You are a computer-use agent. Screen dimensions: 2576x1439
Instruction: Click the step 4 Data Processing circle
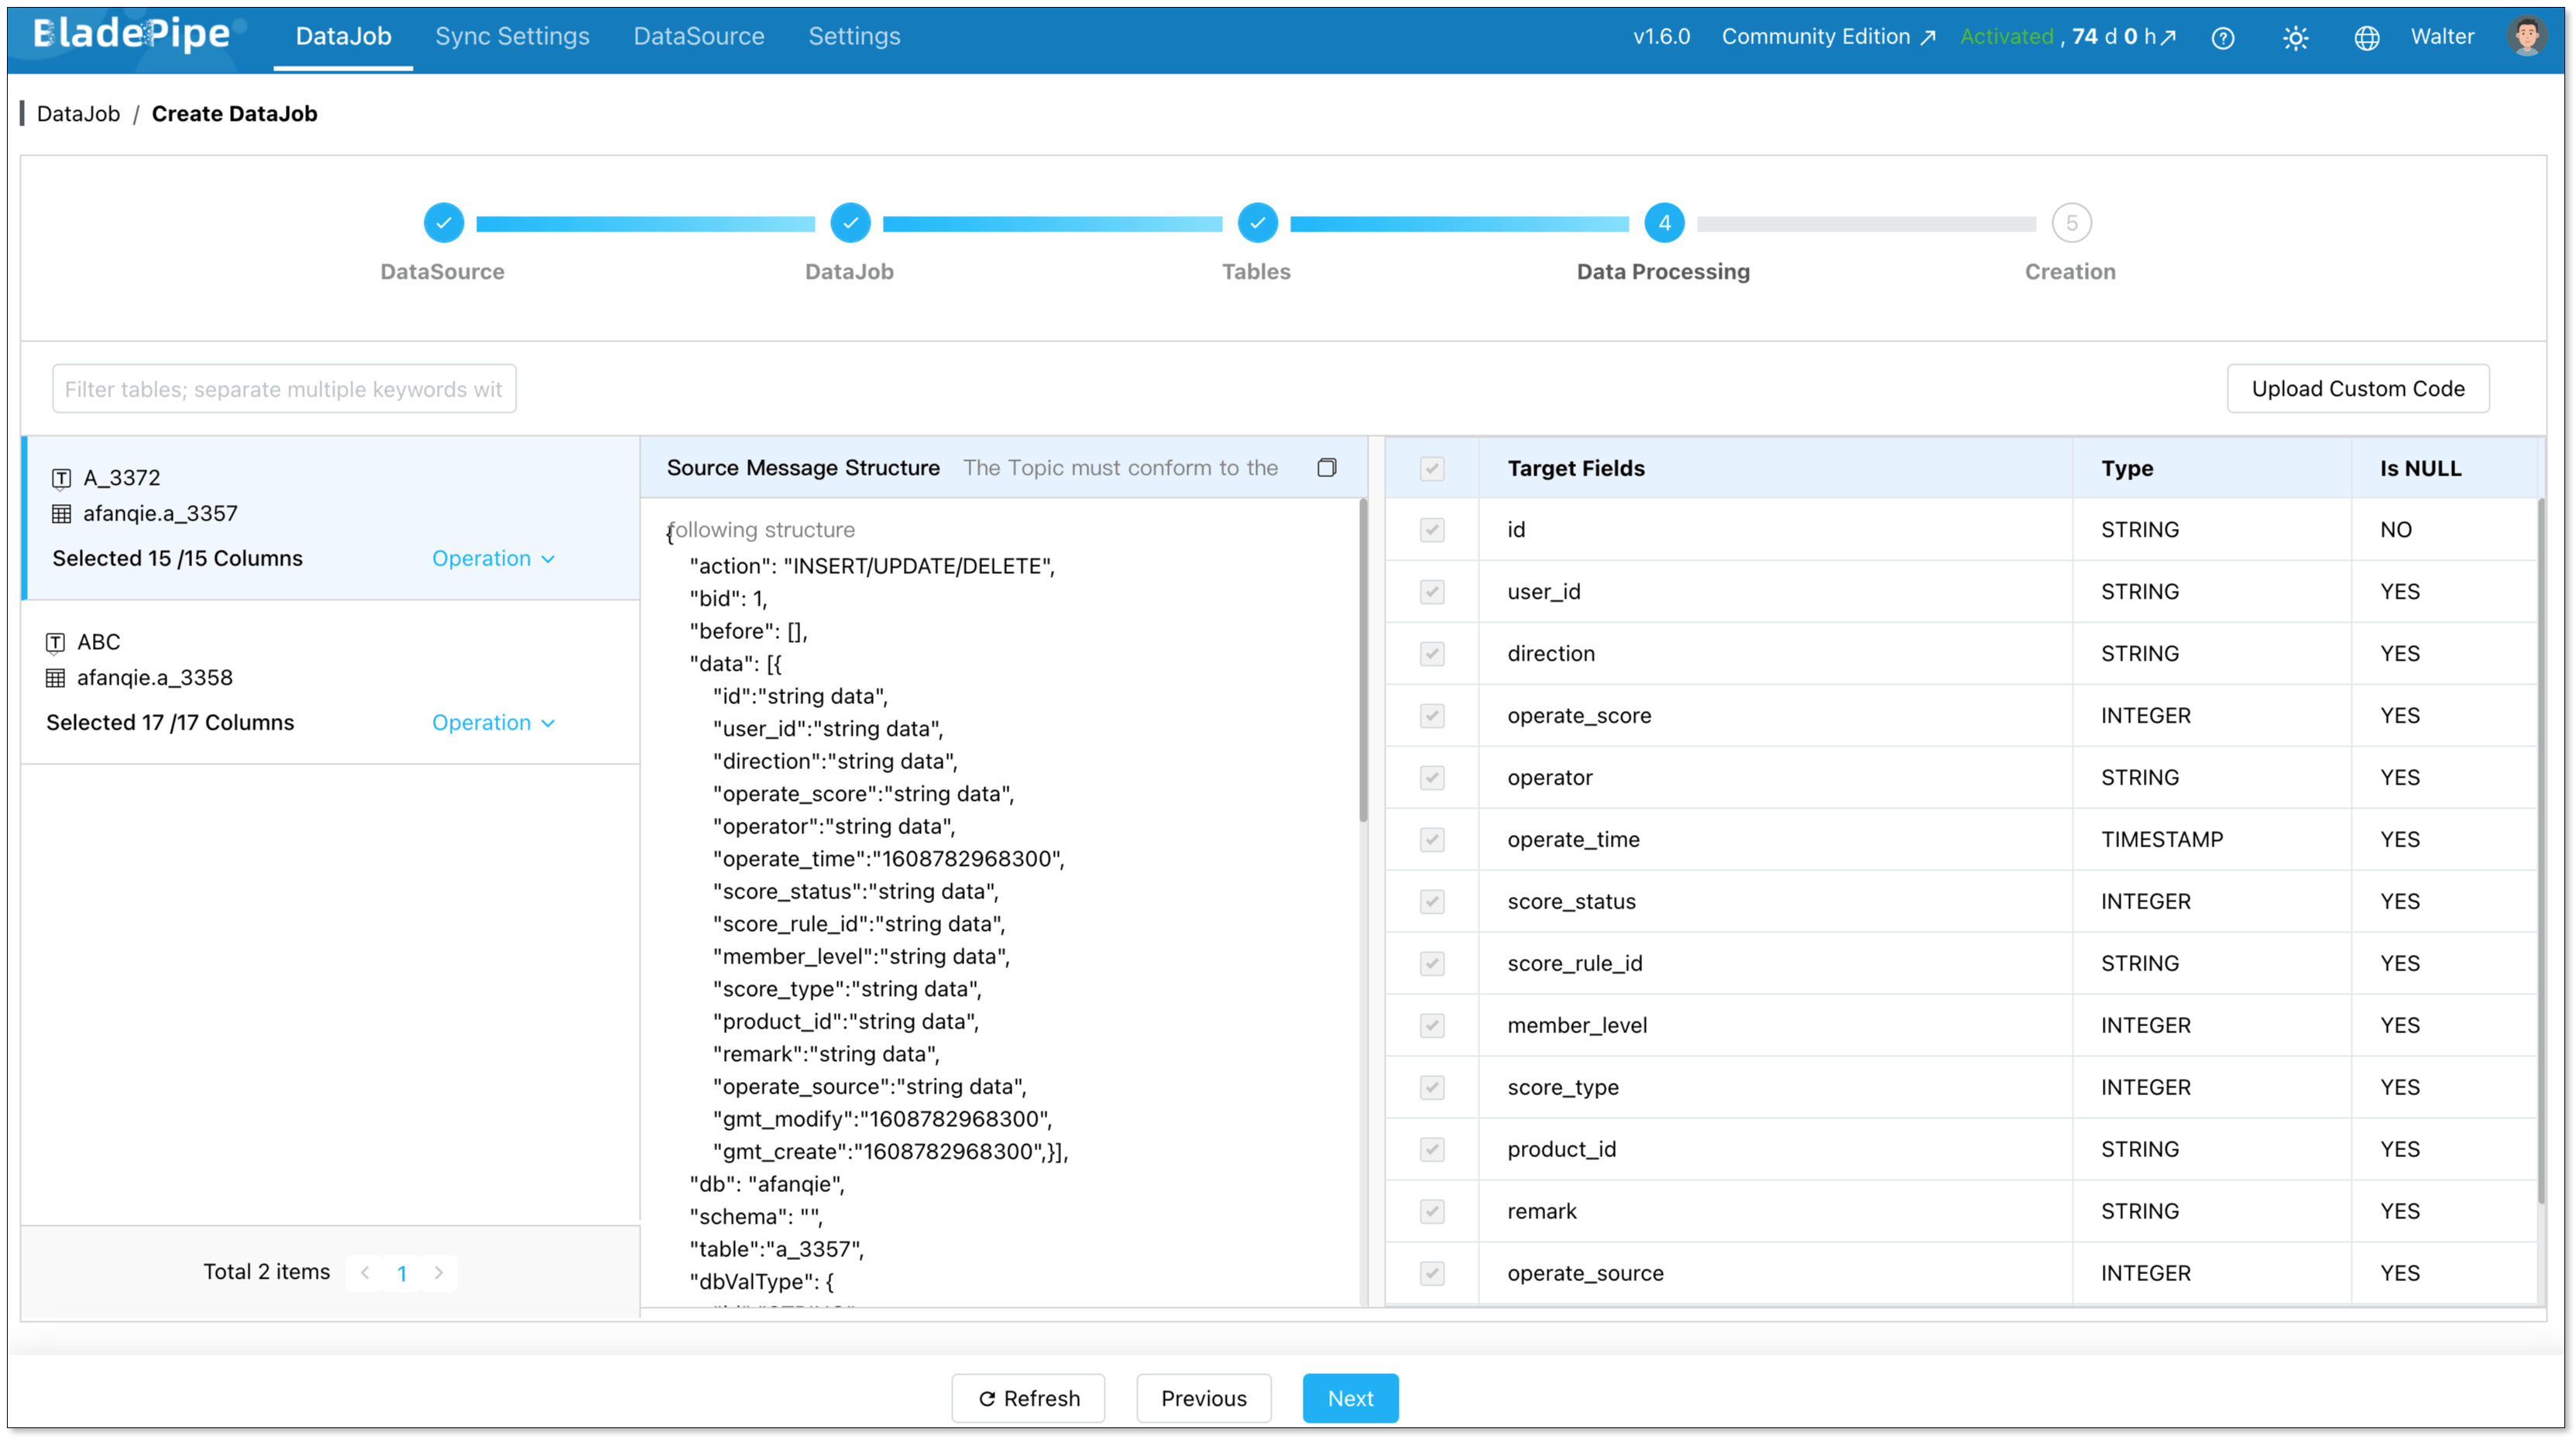tap(1664, 223)
